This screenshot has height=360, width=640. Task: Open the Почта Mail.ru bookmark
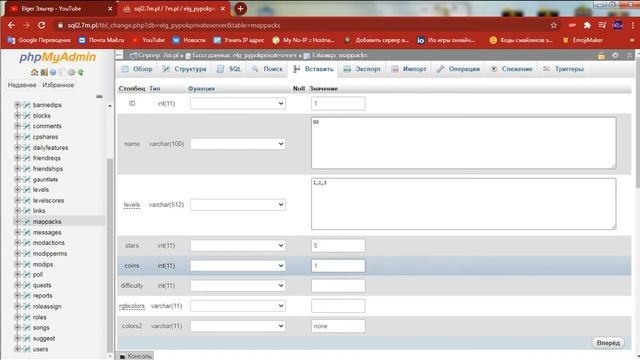pyautogui.click(x=102, y=40)
